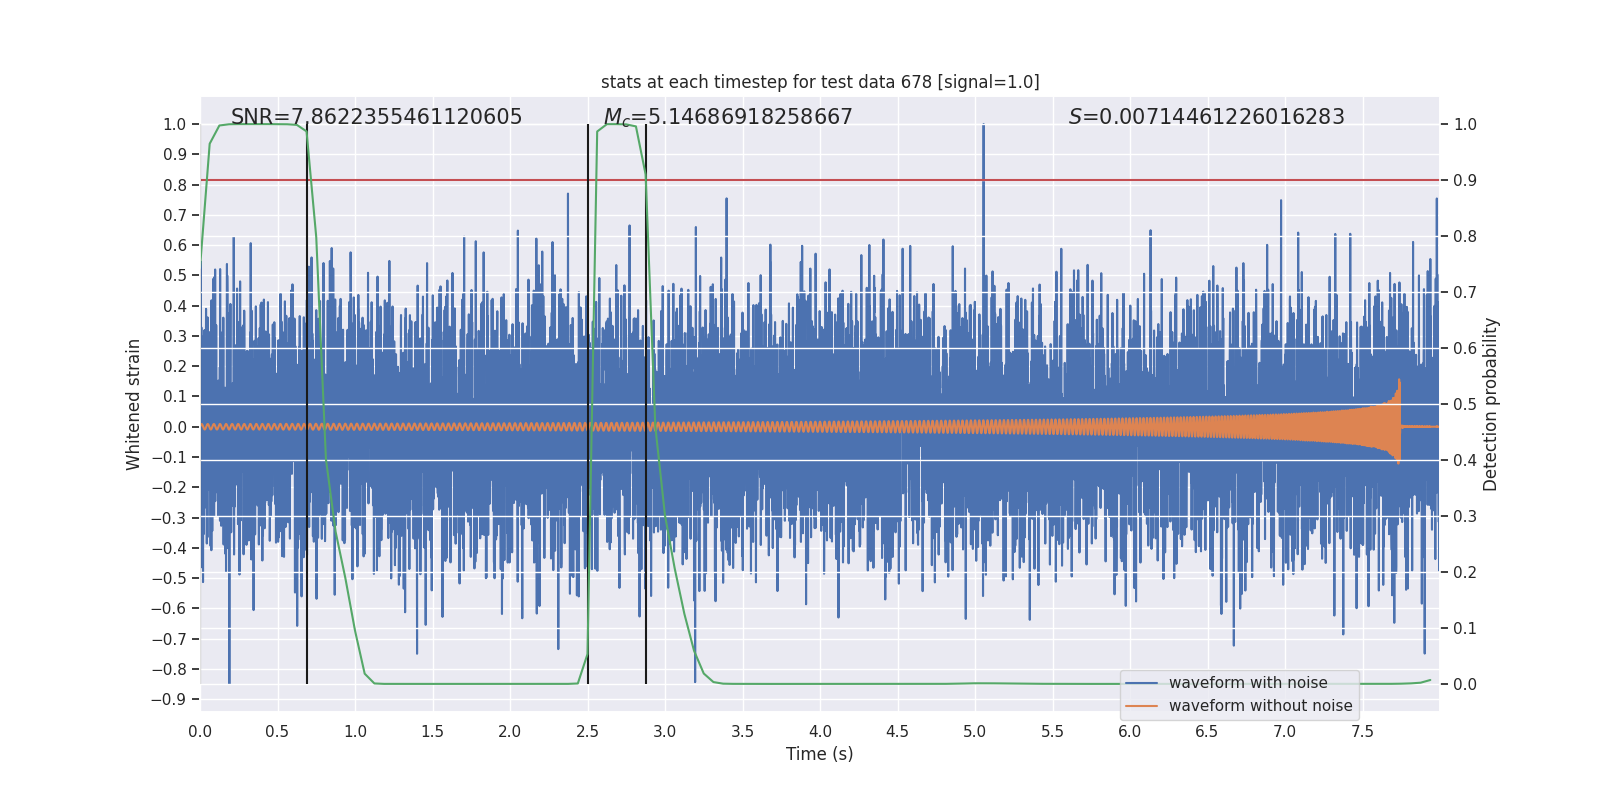Click the orange line swatch in legend

(x=1141, y=706)
